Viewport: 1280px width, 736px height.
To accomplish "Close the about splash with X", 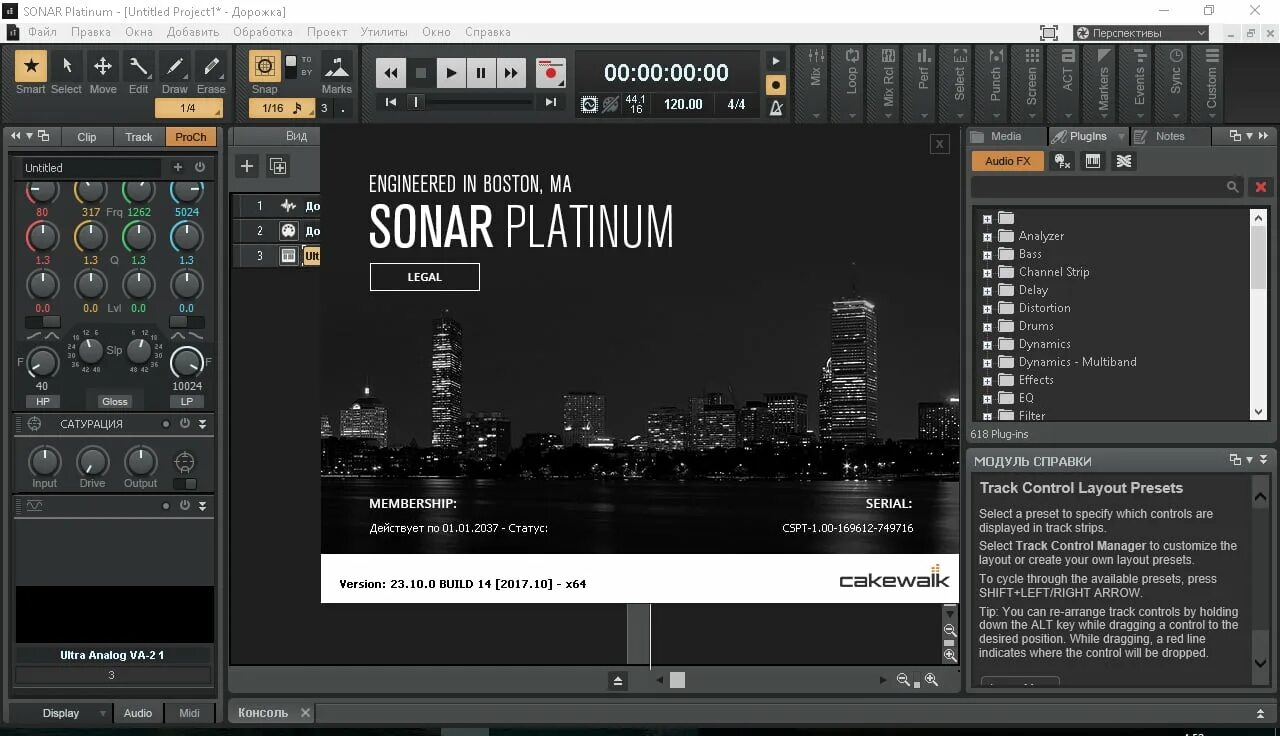I will 939,144.
